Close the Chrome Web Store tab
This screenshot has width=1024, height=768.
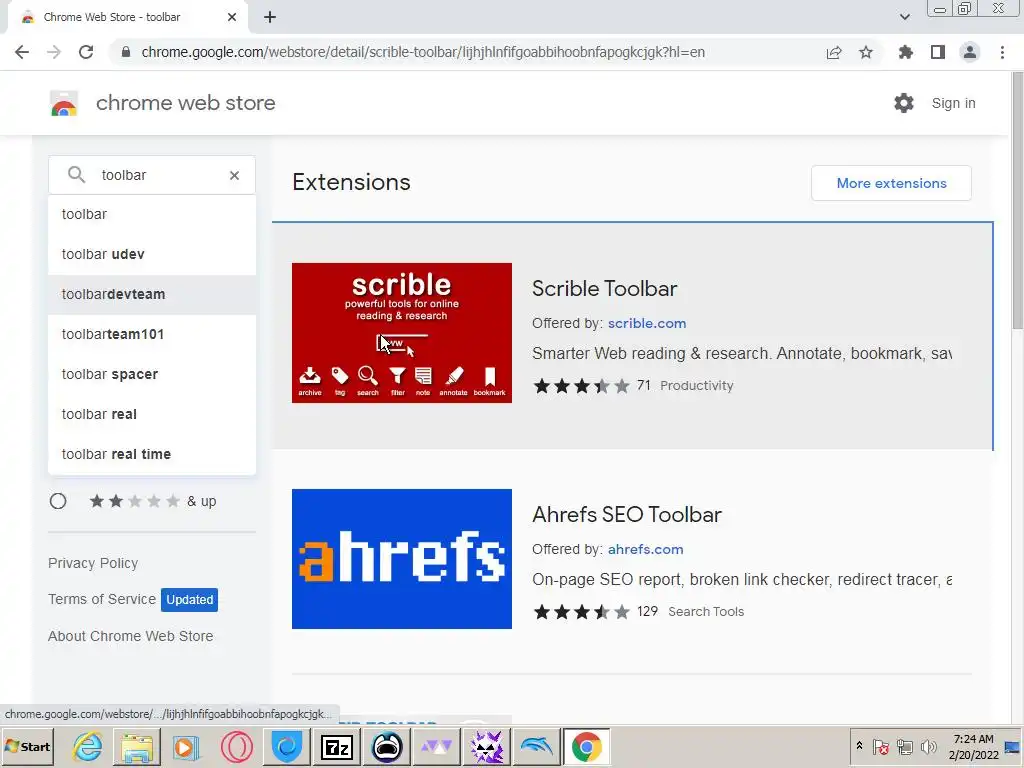pos(232,17)
